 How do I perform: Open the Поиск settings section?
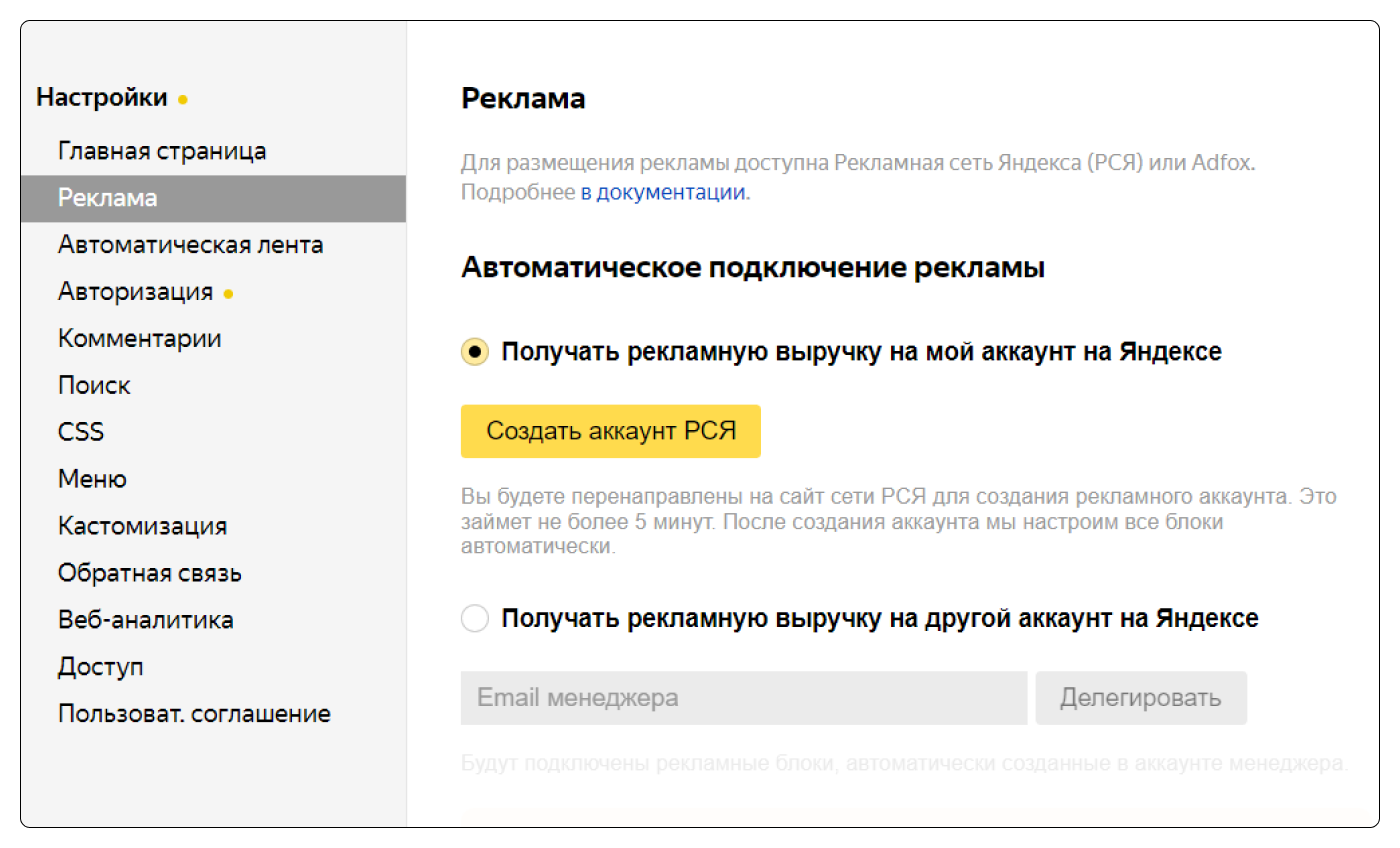(x=94, y=385)
